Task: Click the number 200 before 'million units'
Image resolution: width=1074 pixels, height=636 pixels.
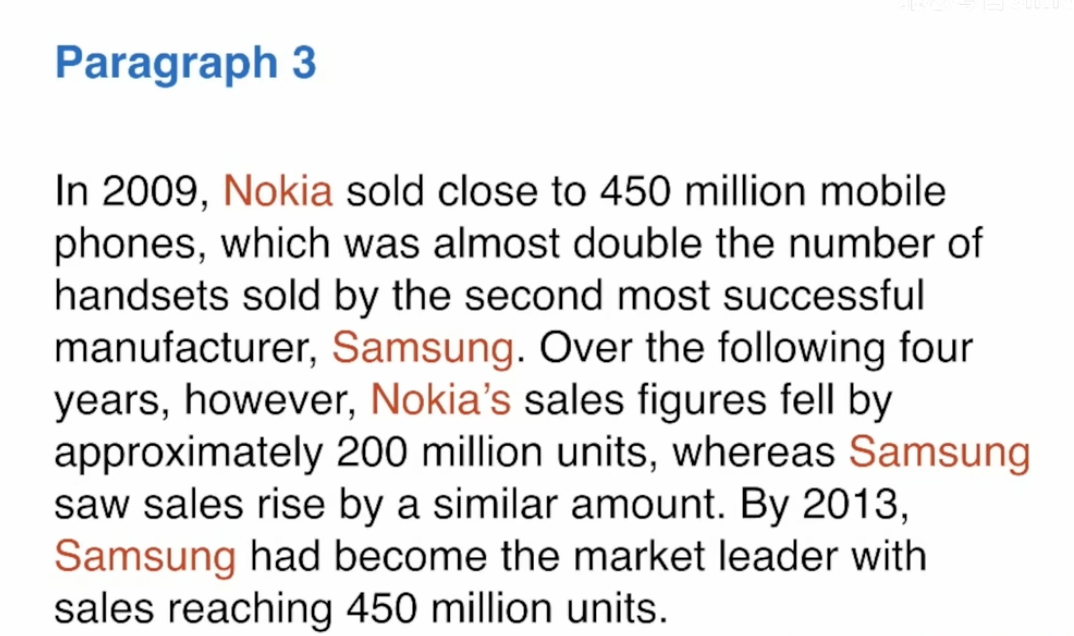Action: coord(373,453)
